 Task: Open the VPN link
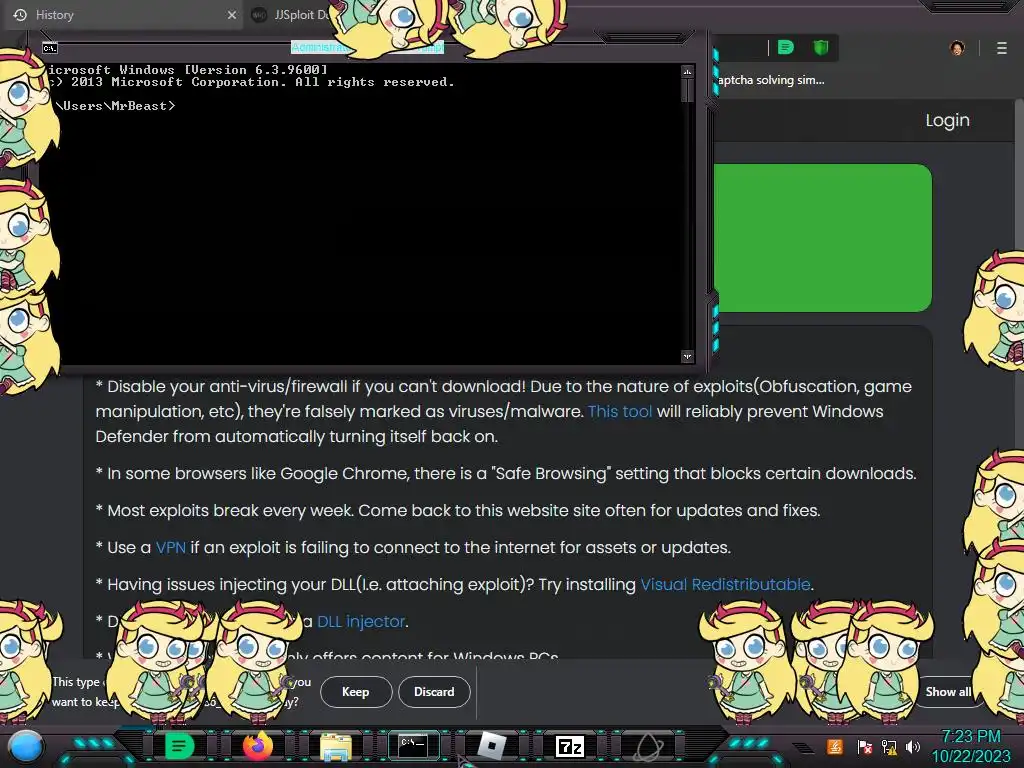pyautogui.click(x=170, y=547)
